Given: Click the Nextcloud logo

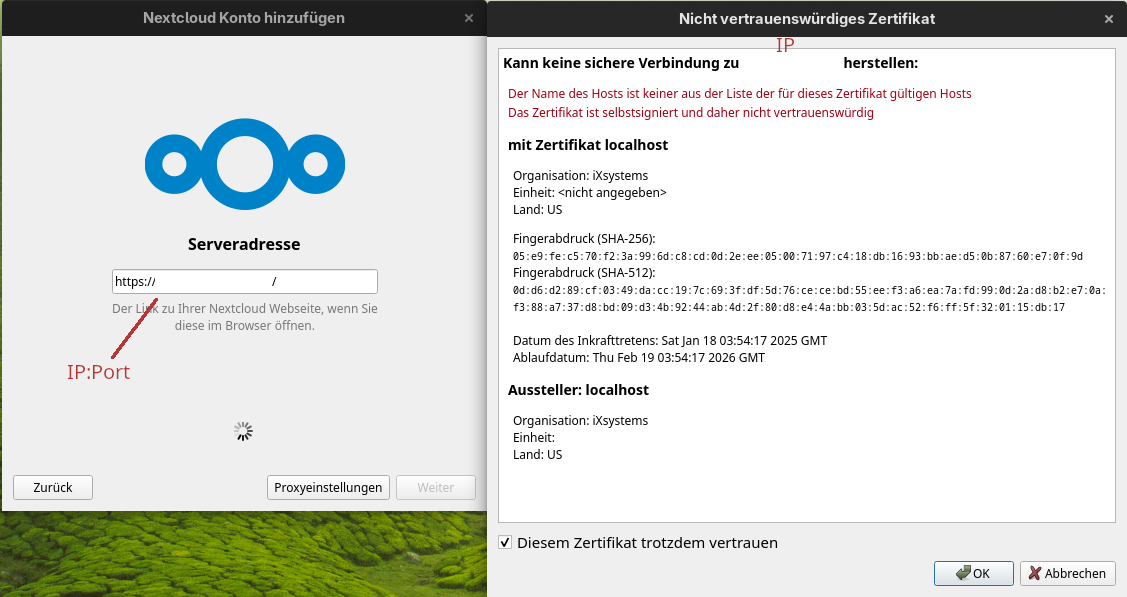Looking at the screenshot, I should (x=244, y=164).
